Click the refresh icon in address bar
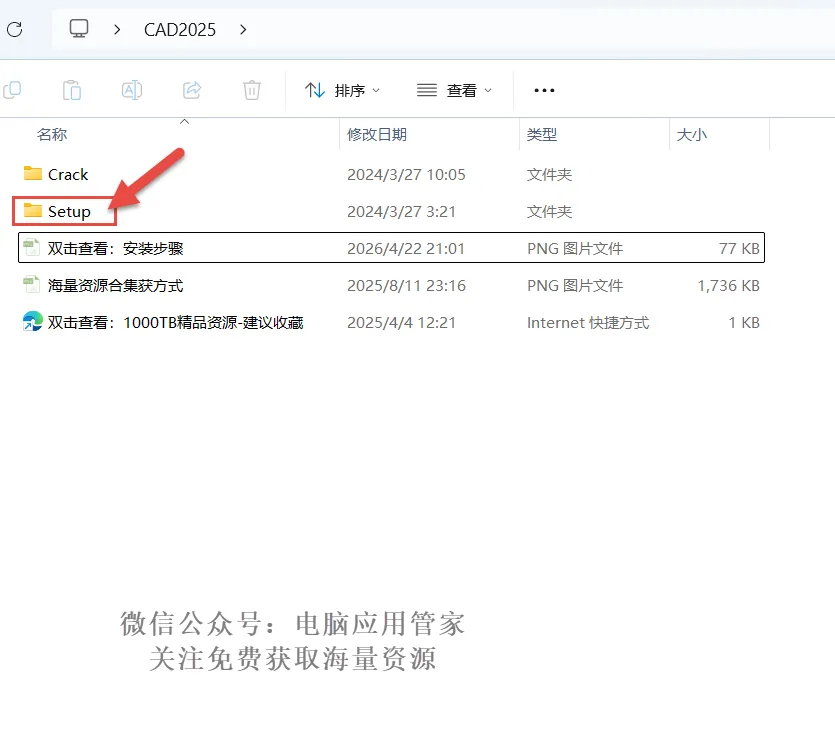 tap(15, 29)
